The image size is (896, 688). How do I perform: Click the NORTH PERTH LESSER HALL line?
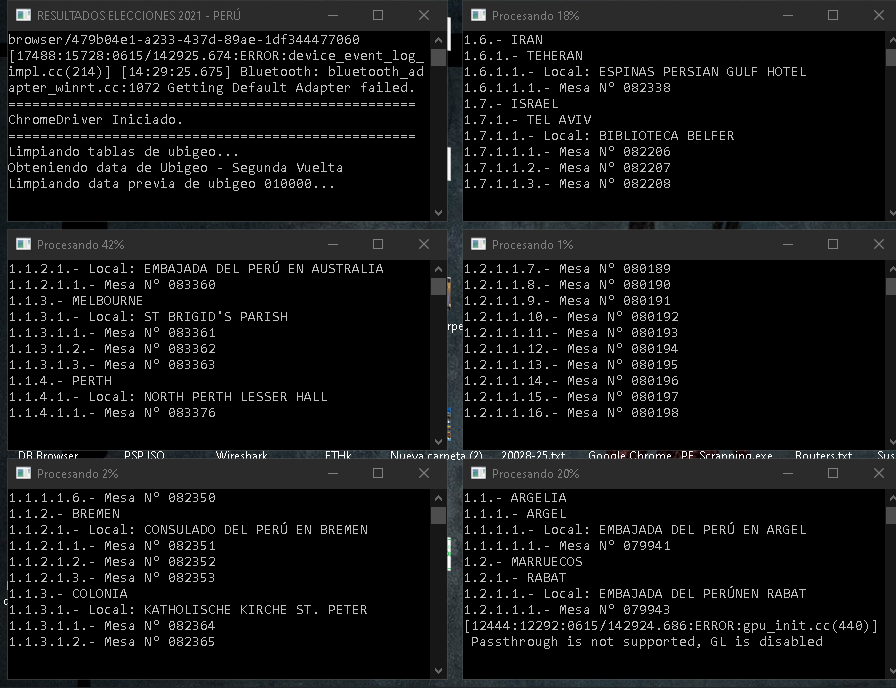pyautogui.click(x=168, y=397)
